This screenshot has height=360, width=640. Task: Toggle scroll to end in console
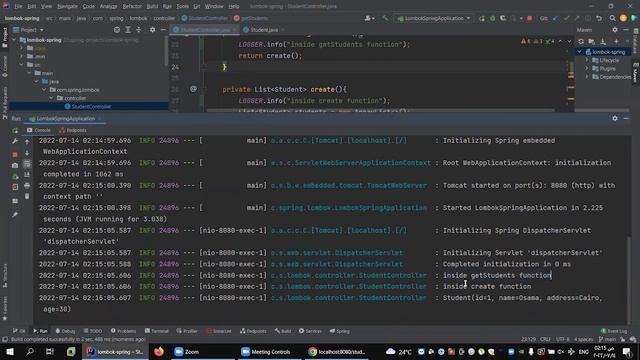point(27,175)
